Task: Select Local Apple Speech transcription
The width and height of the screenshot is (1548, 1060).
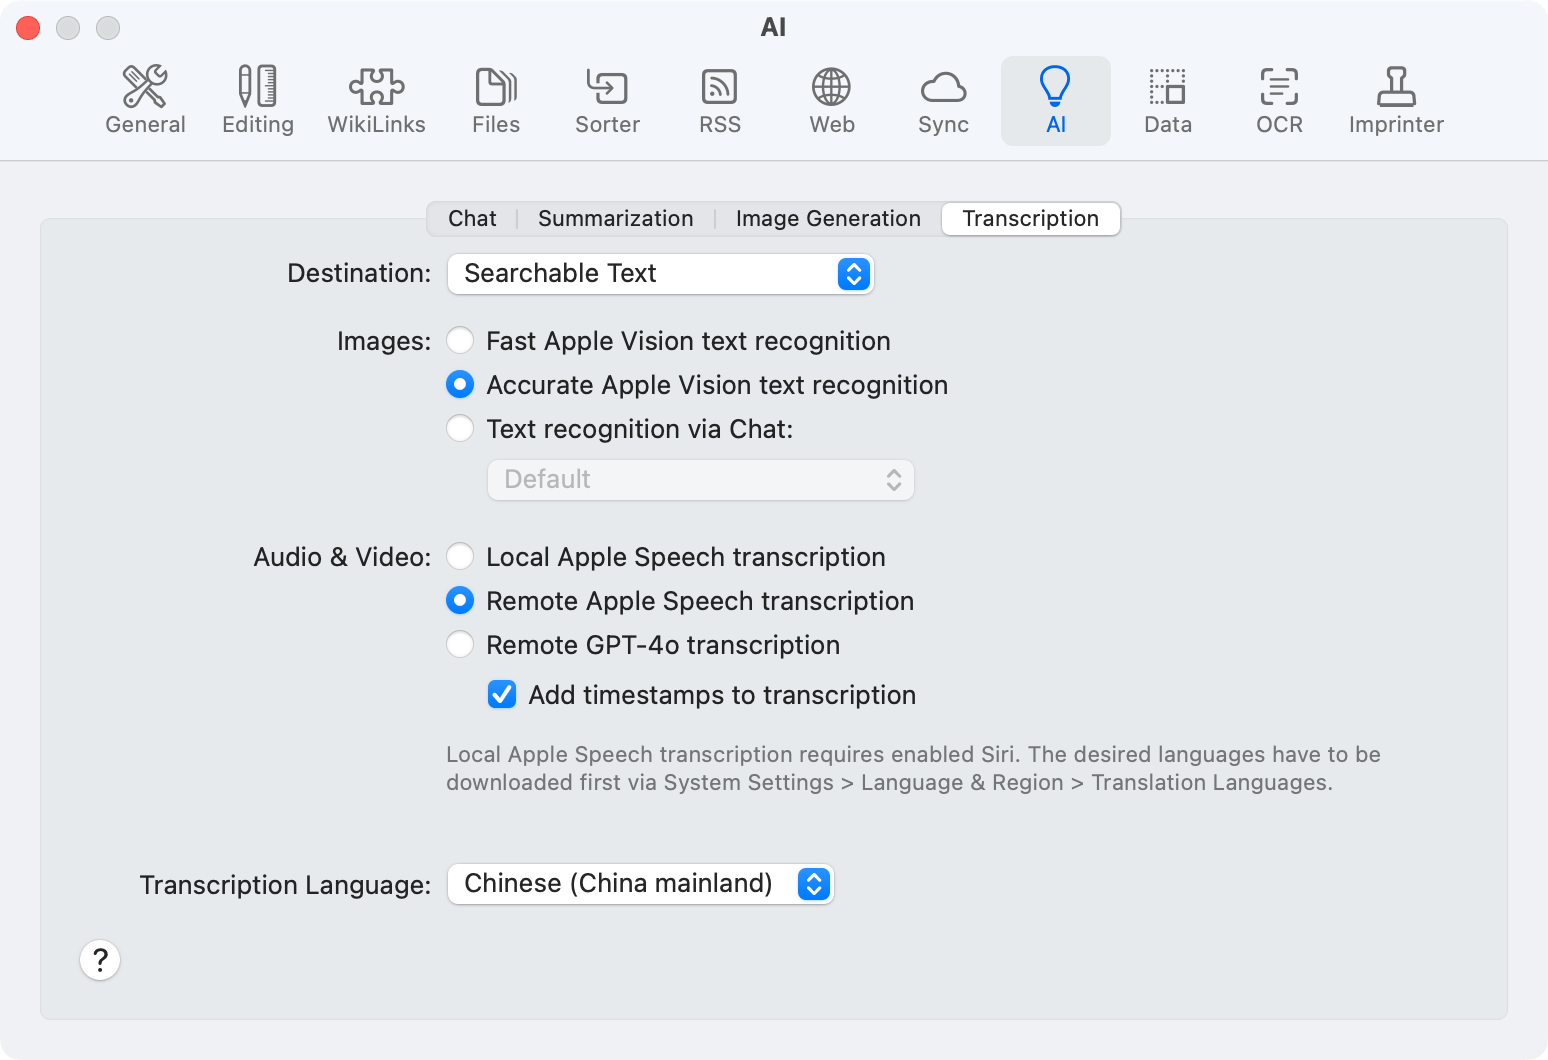Action: click(460, 557)
